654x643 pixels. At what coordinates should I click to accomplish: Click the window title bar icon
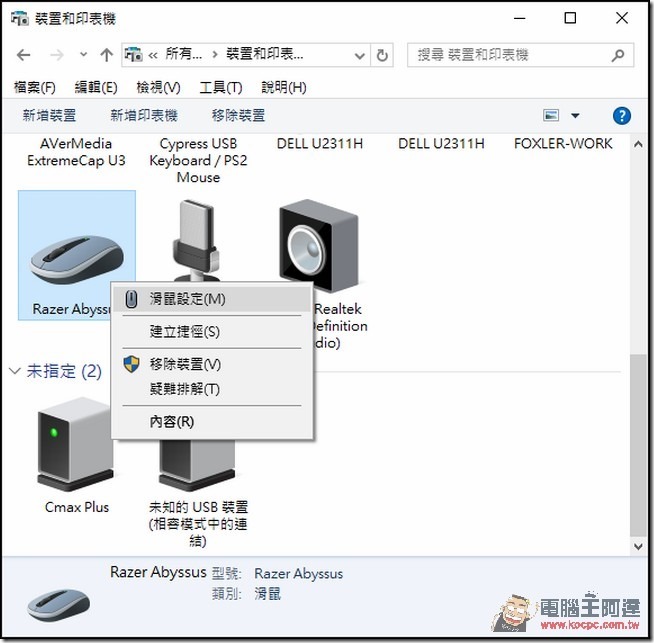click(20, 19)
